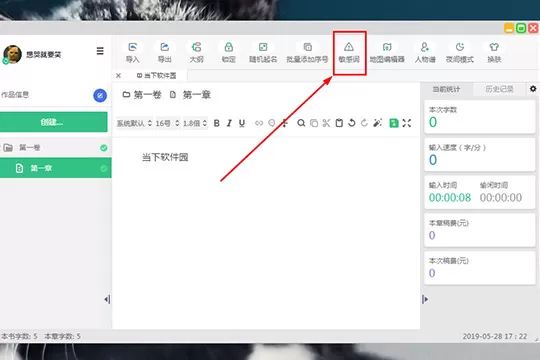Click the magic wand auto-format icon

pyautogui.click(x=378, y=123)
